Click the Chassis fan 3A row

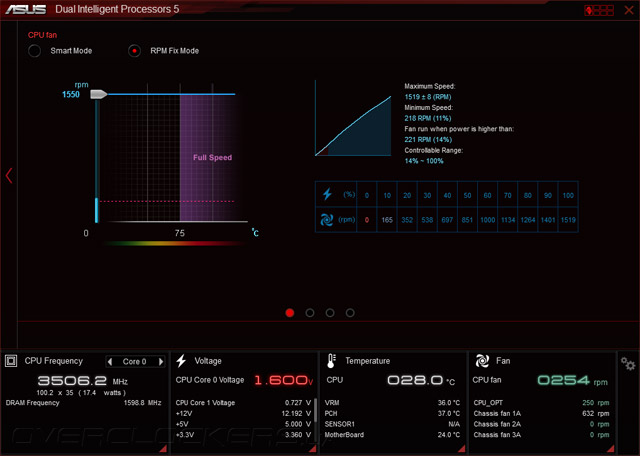coord(541,435)
